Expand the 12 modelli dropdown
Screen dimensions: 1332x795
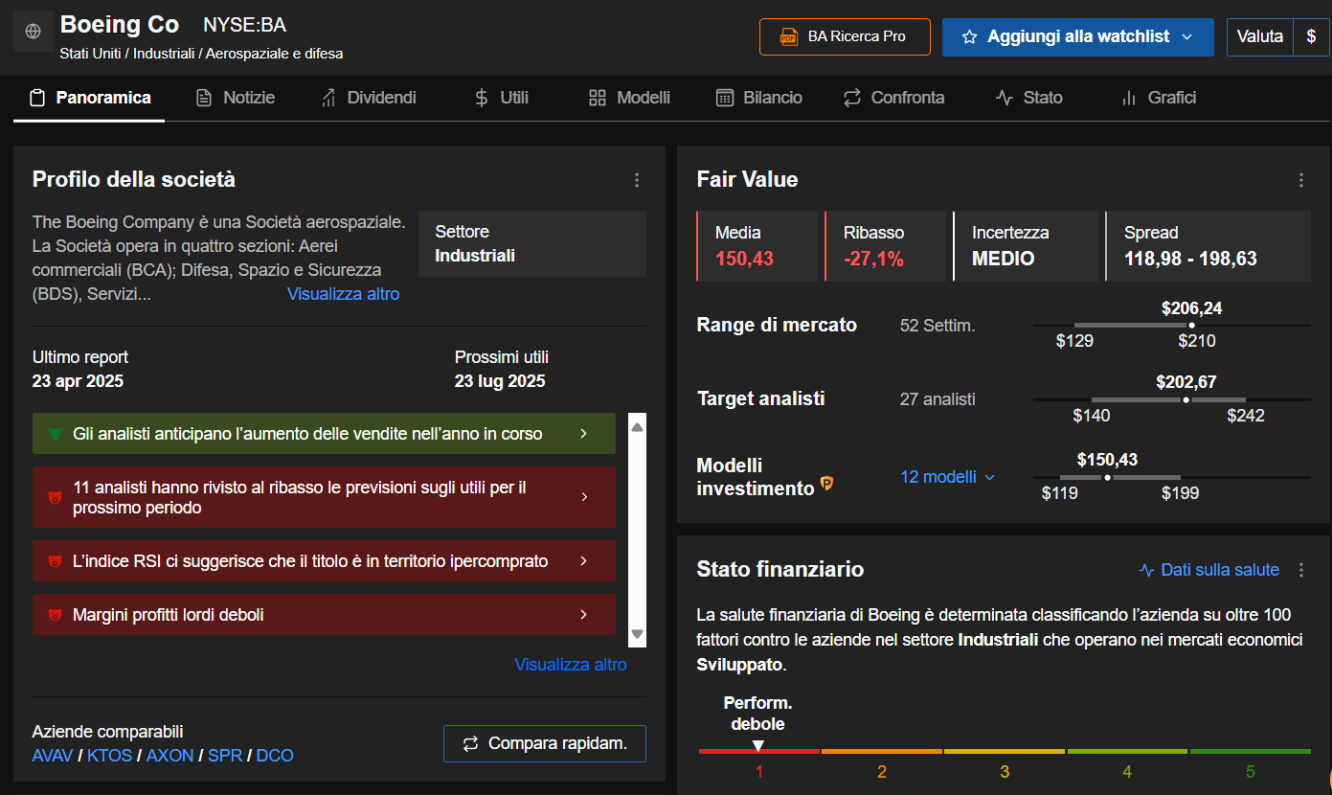(x=990, y=478)
